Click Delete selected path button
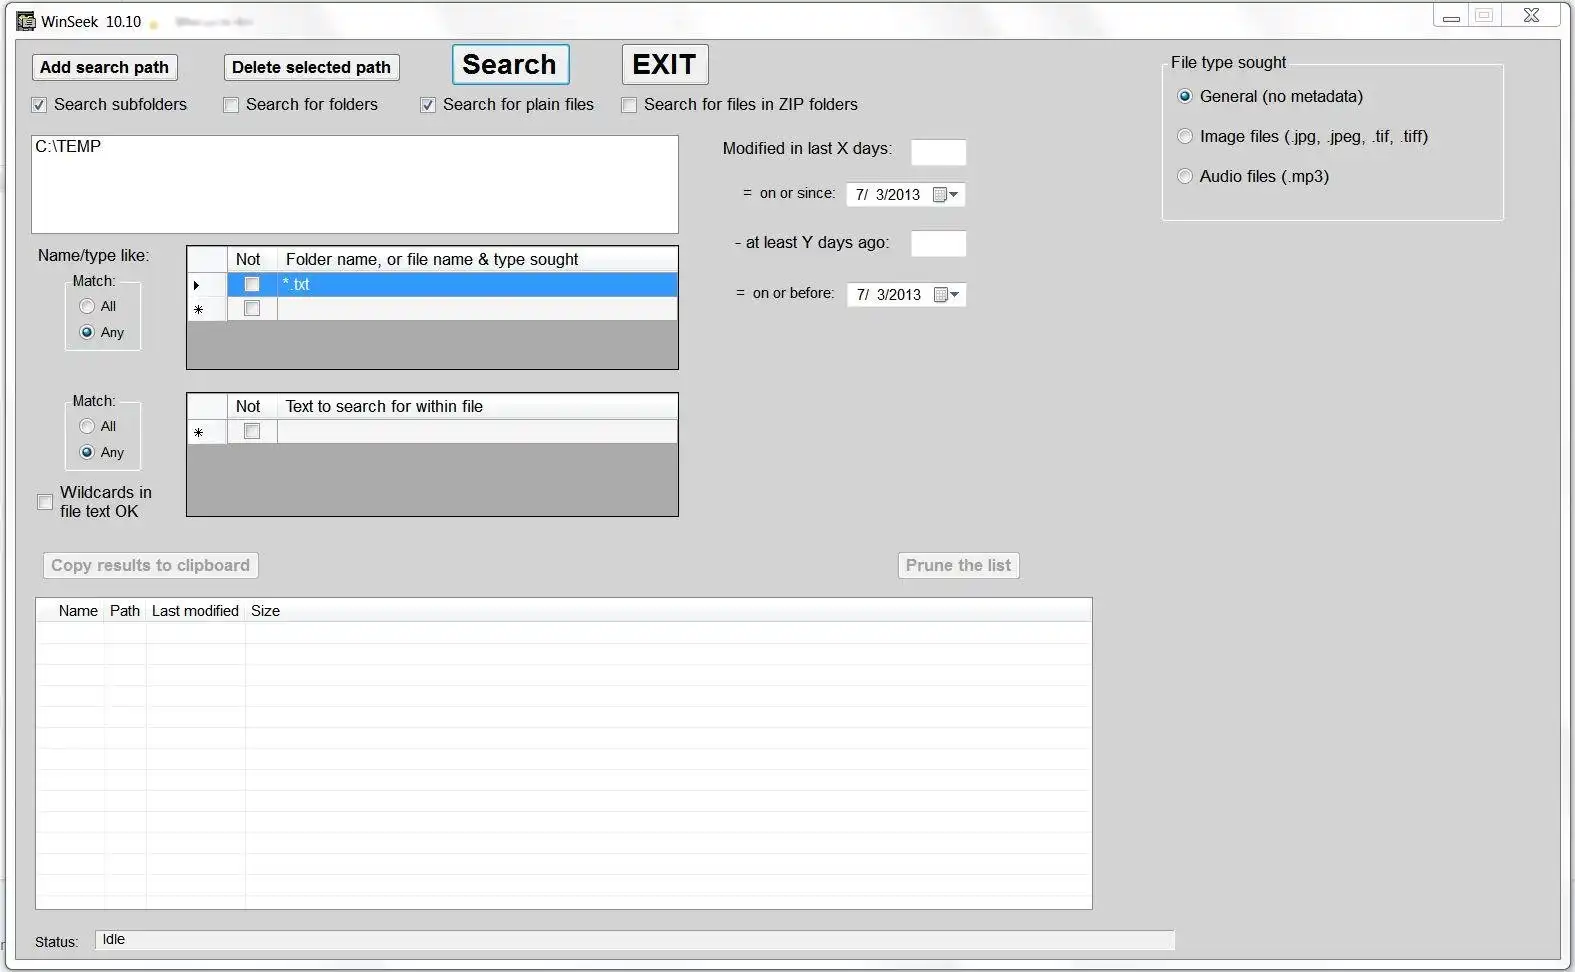Image resolution: width=1575 pixels, height=972 pixels. coord(311,68)
